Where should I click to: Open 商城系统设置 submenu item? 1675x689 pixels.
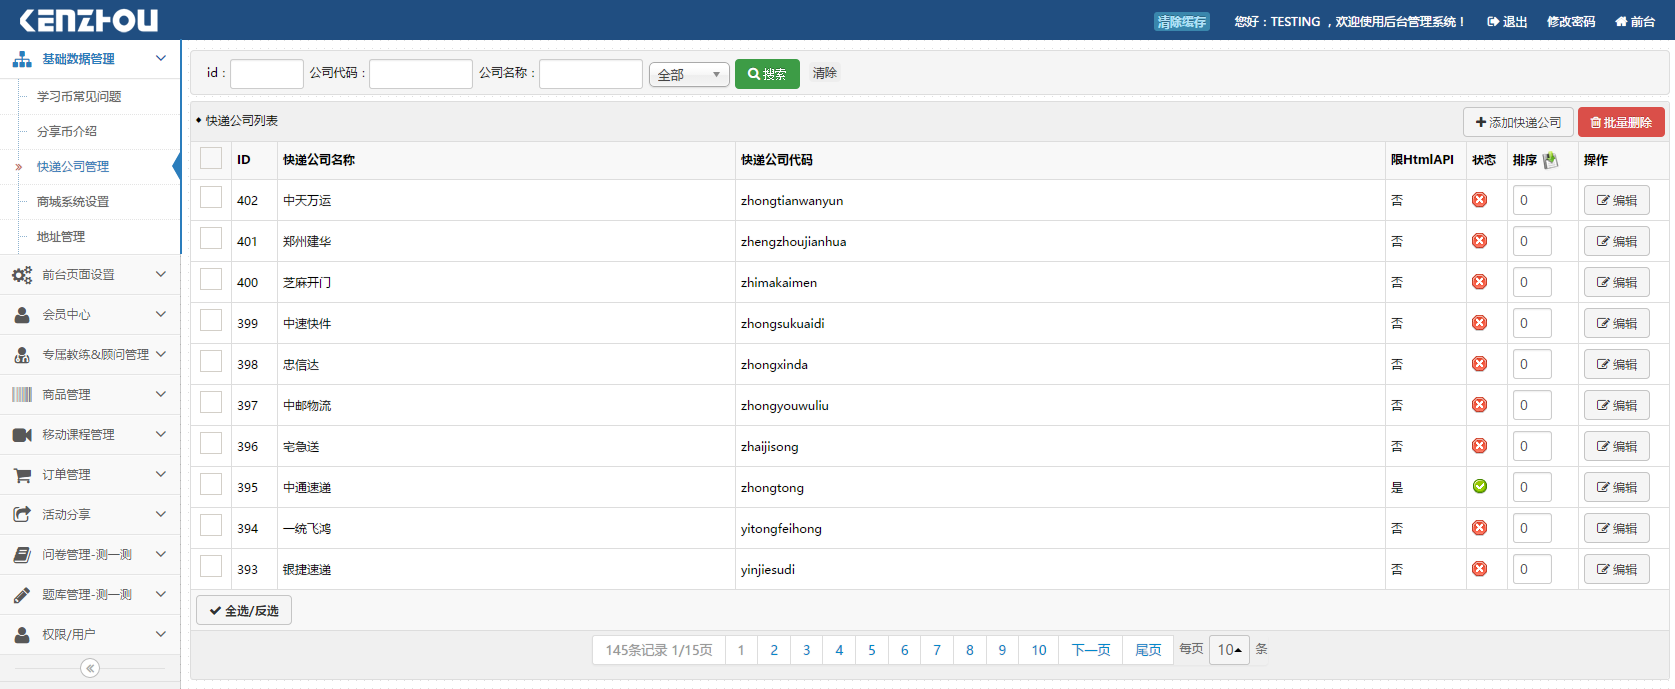[x=73, y=202]
